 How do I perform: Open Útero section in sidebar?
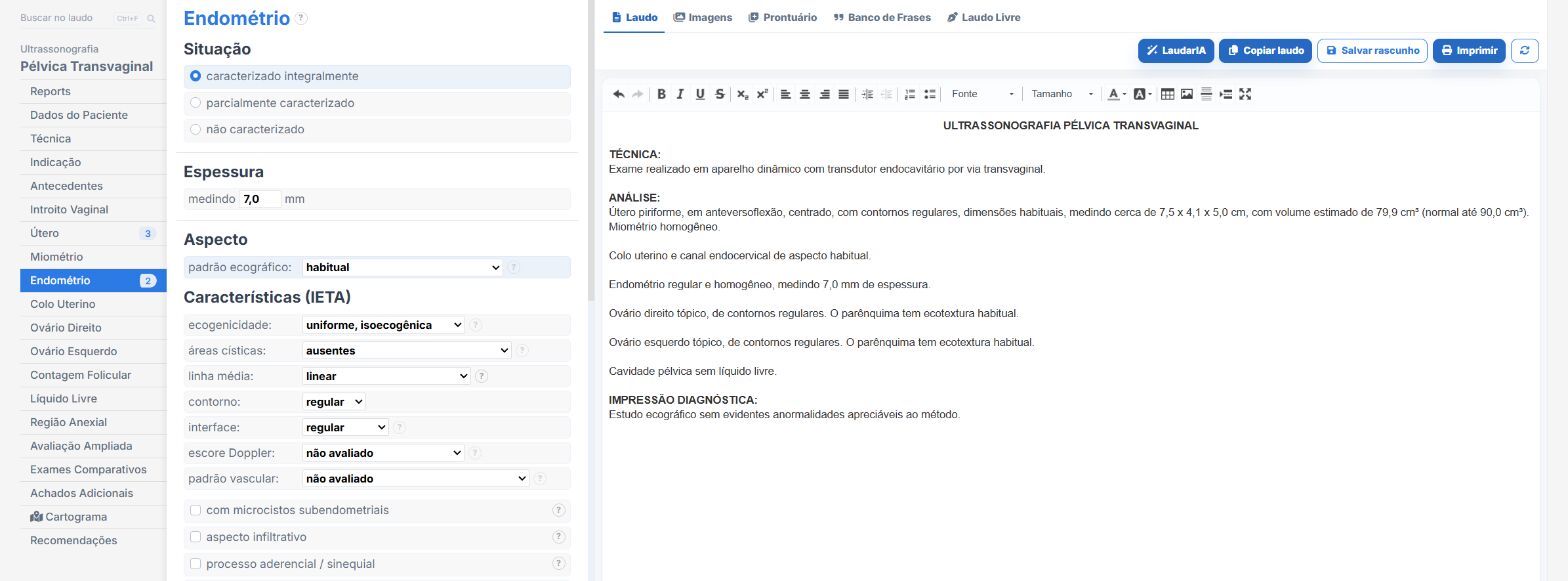(93, 233)
